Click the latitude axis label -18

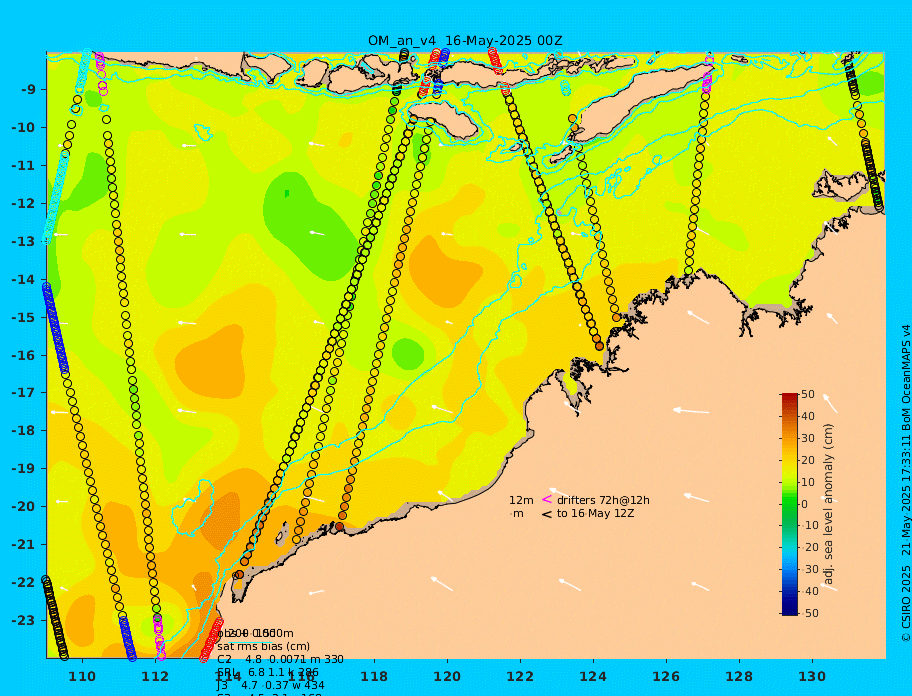(x=24, y=431)
